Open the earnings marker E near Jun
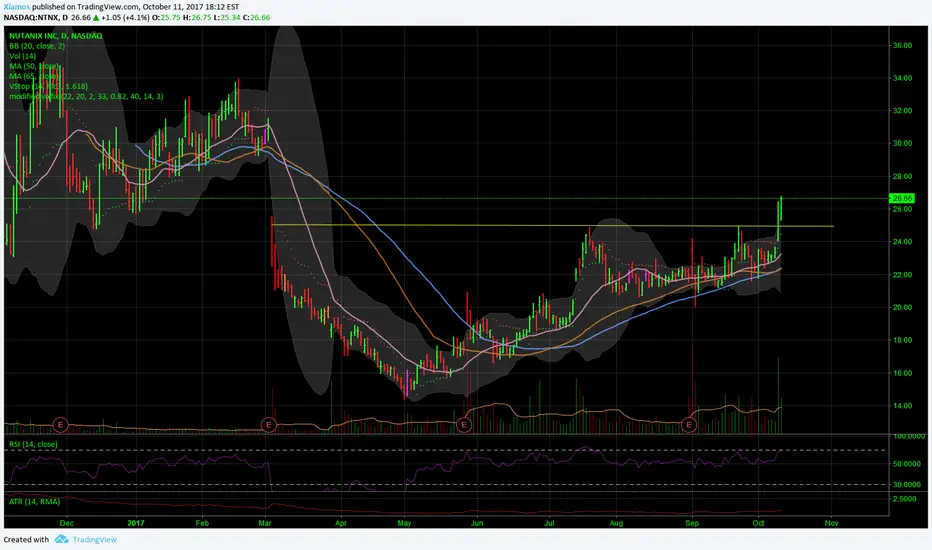The width and height of the screenshot is (932, 550). pyautogui.click(x=464, y=425)
